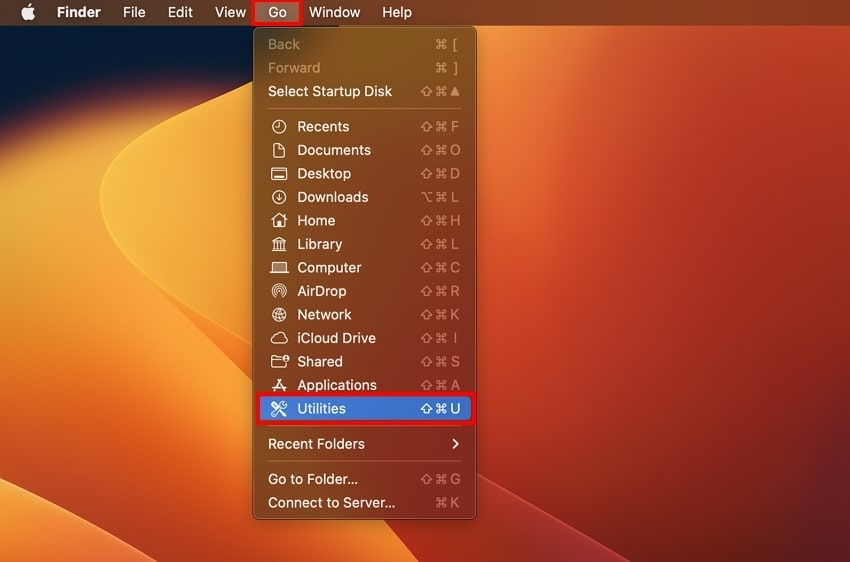The image size is (850, 562).
Task: Click the Utilities tools icon
Action: point(279,409)
